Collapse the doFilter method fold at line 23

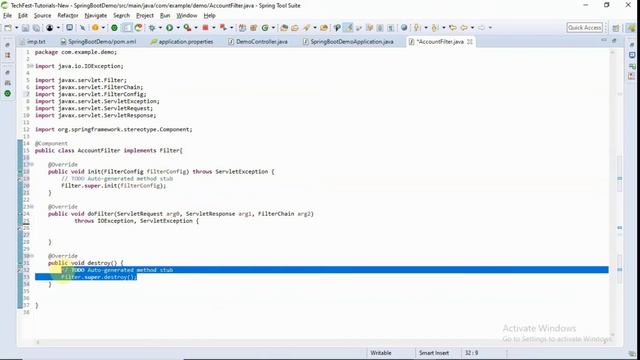[x=32, y=207]
